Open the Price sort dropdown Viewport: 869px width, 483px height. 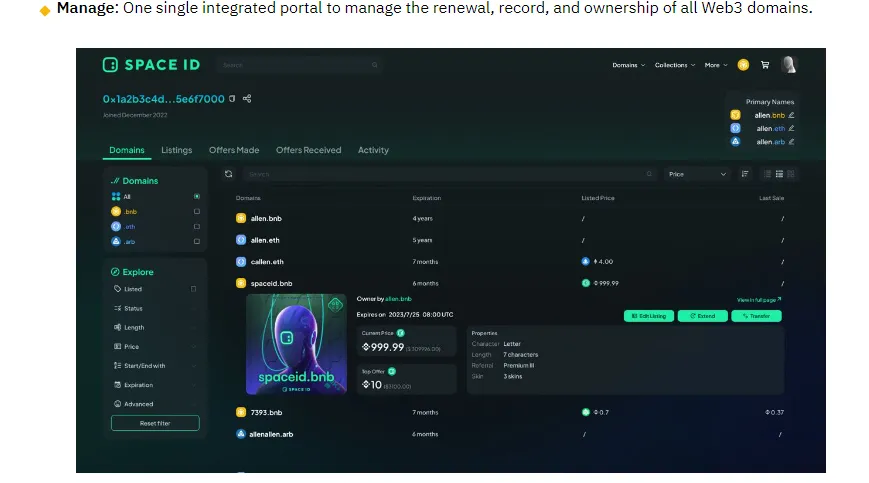(697, 174)
